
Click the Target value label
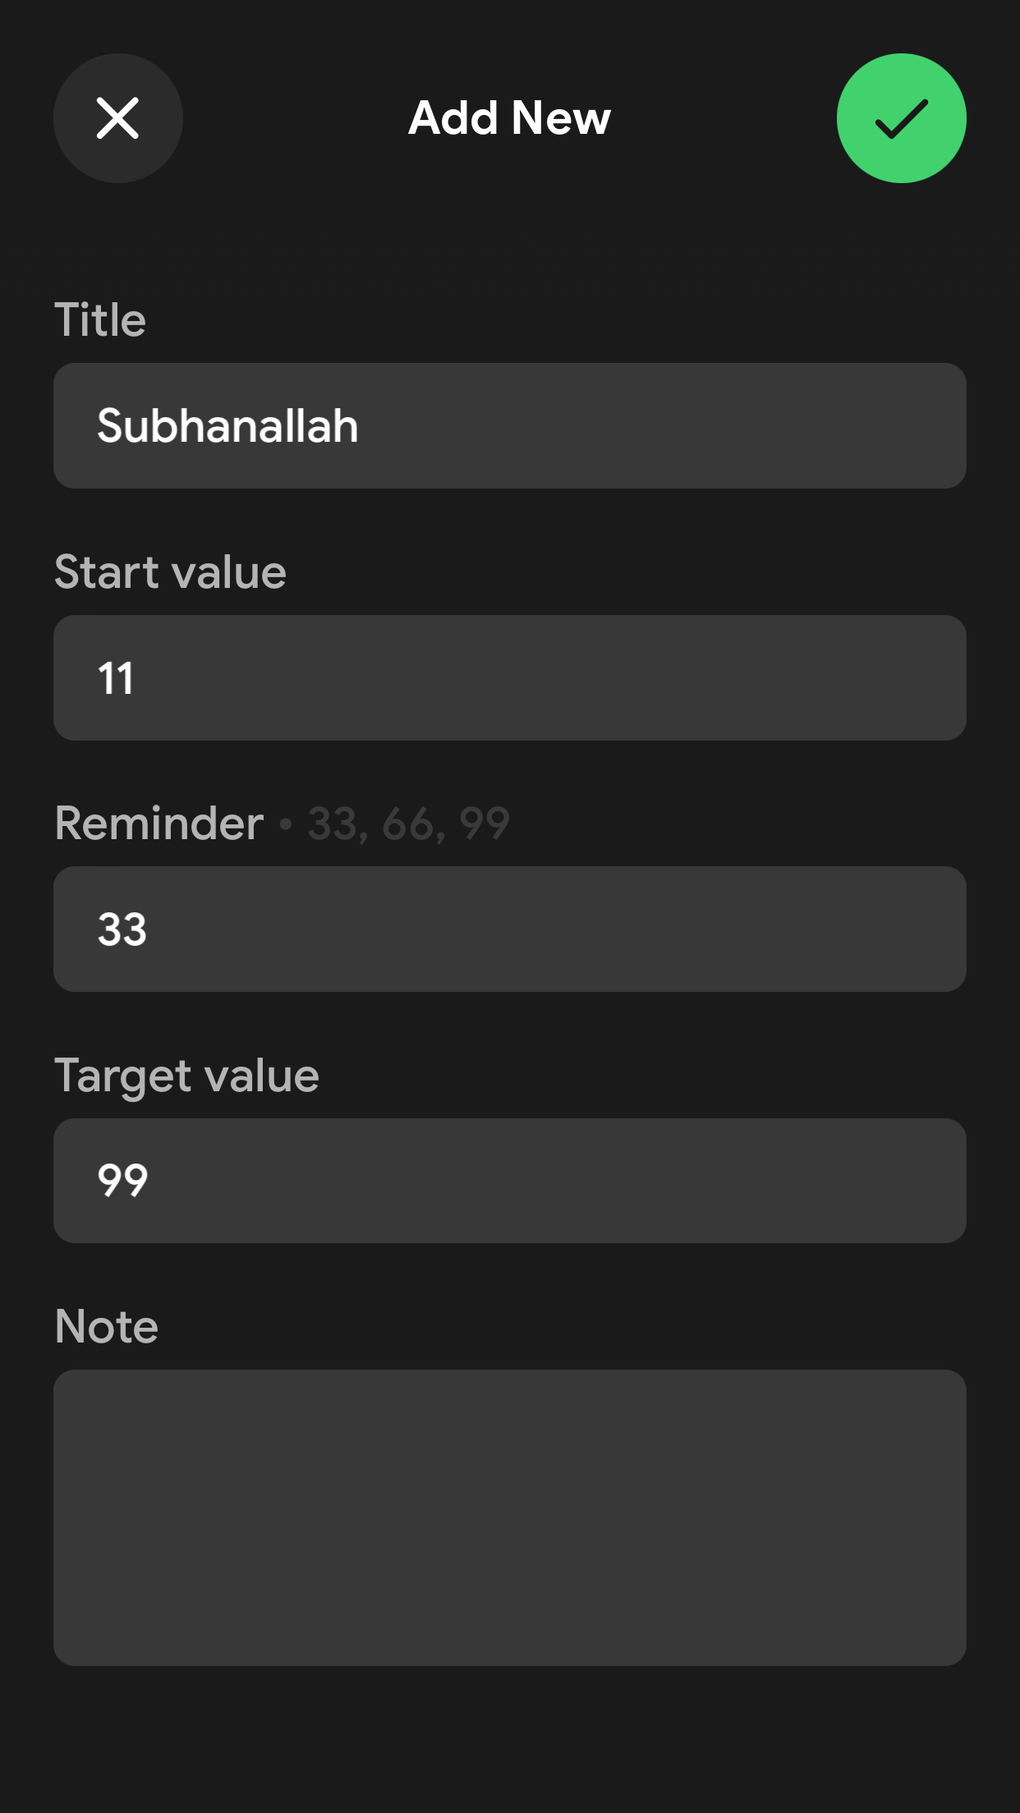tap(187, 1075)
